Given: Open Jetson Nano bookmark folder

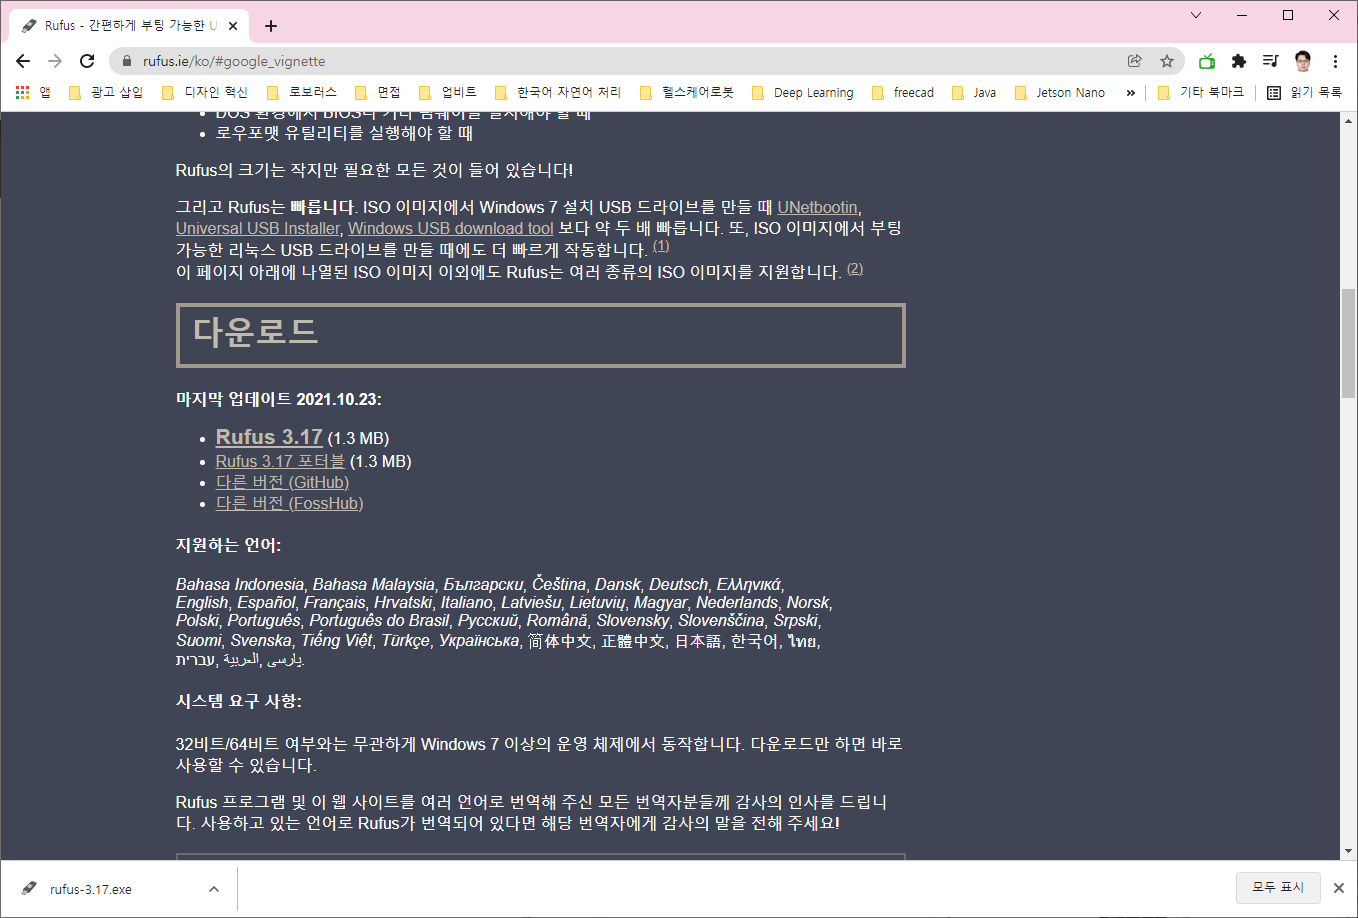Looking at the screenshot, I should pyautogui.click(x=1060, y=92).
